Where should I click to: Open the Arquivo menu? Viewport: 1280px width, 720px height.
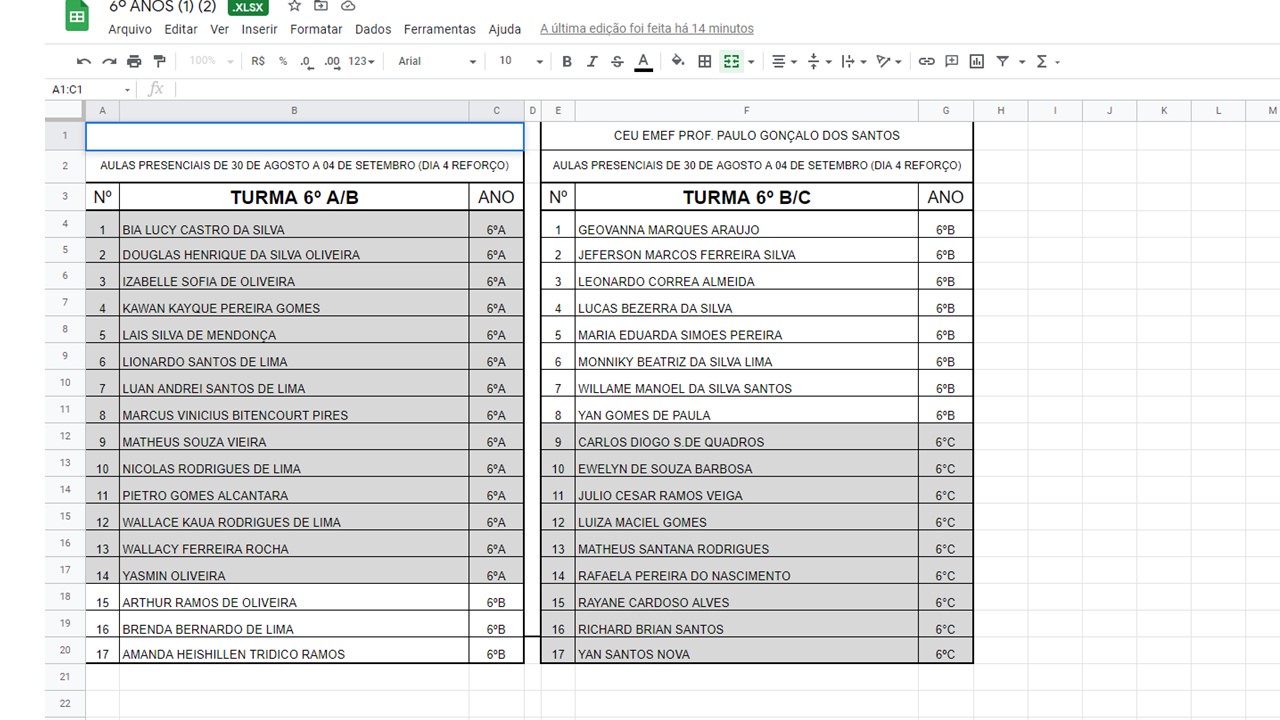[130, 29]
